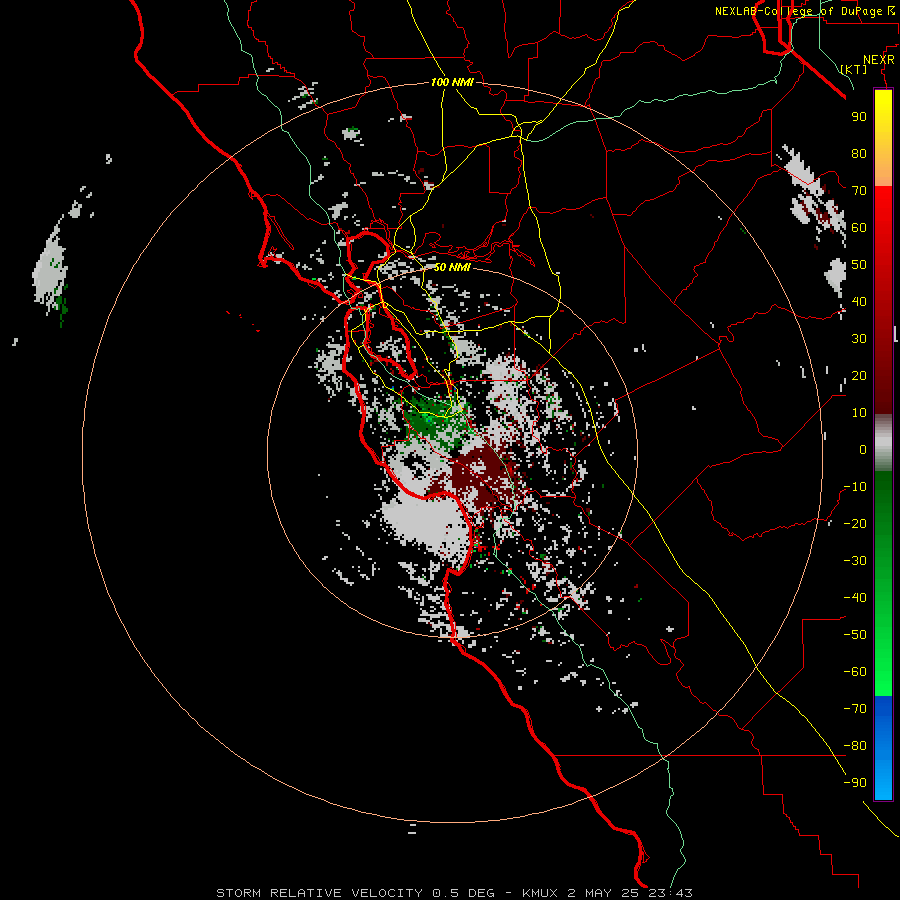900x900 pixels.
Task: Click the positive 30 knot scale label
Action: pyautogui.click(x=859, y=339)
